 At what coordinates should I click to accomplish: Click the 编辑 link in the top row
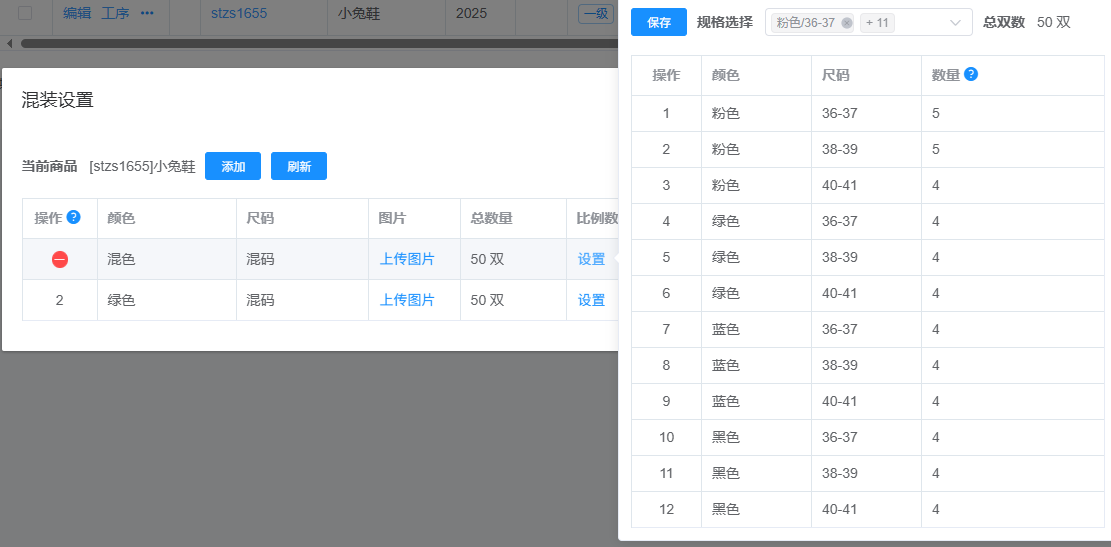(x=77, y=13)
